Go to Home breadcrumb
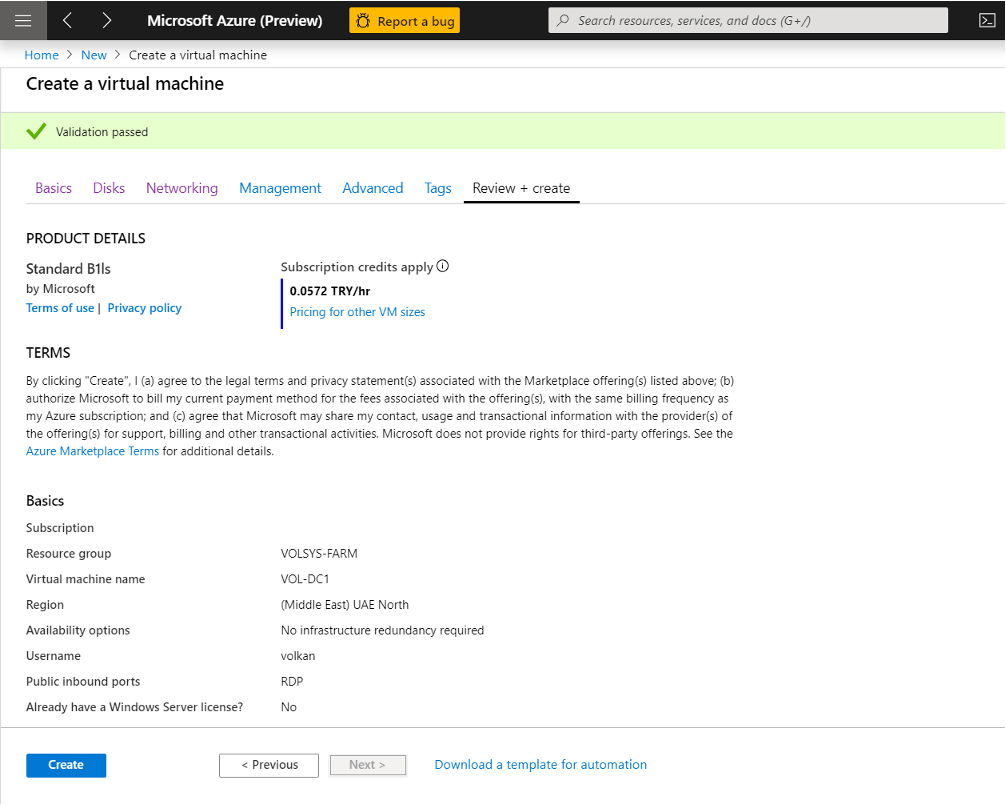The width and height of the screenshot is (1006, 805). click(x=41, y=55)
